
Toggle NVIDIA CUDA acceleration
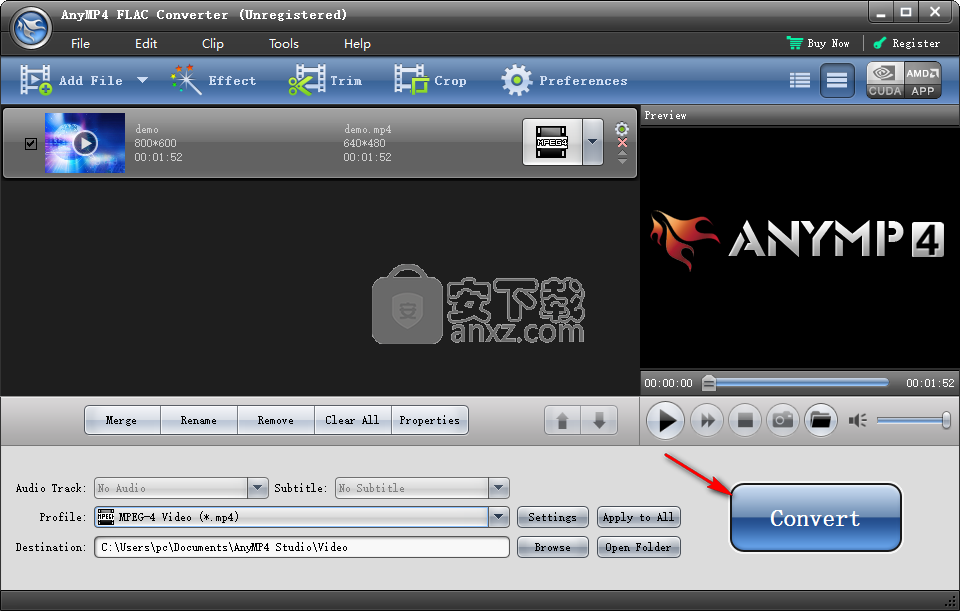coord(885,80)
